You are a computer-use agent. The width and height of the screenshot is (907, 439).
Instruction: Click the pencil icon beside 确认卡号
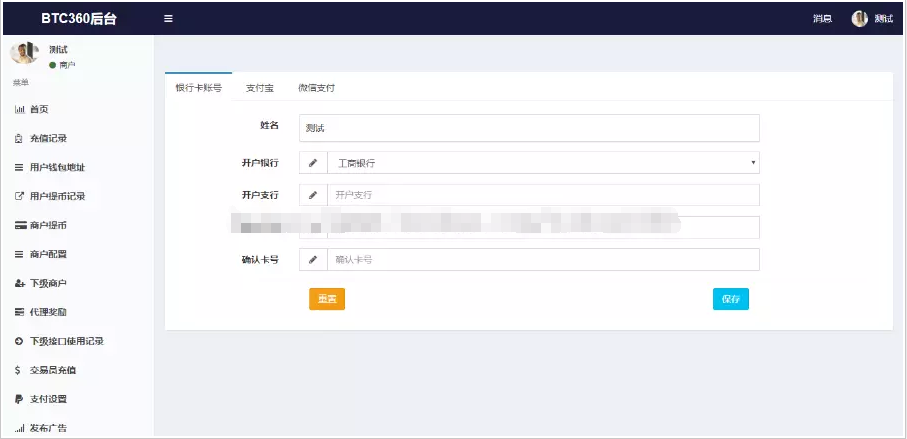pos(313,260)
